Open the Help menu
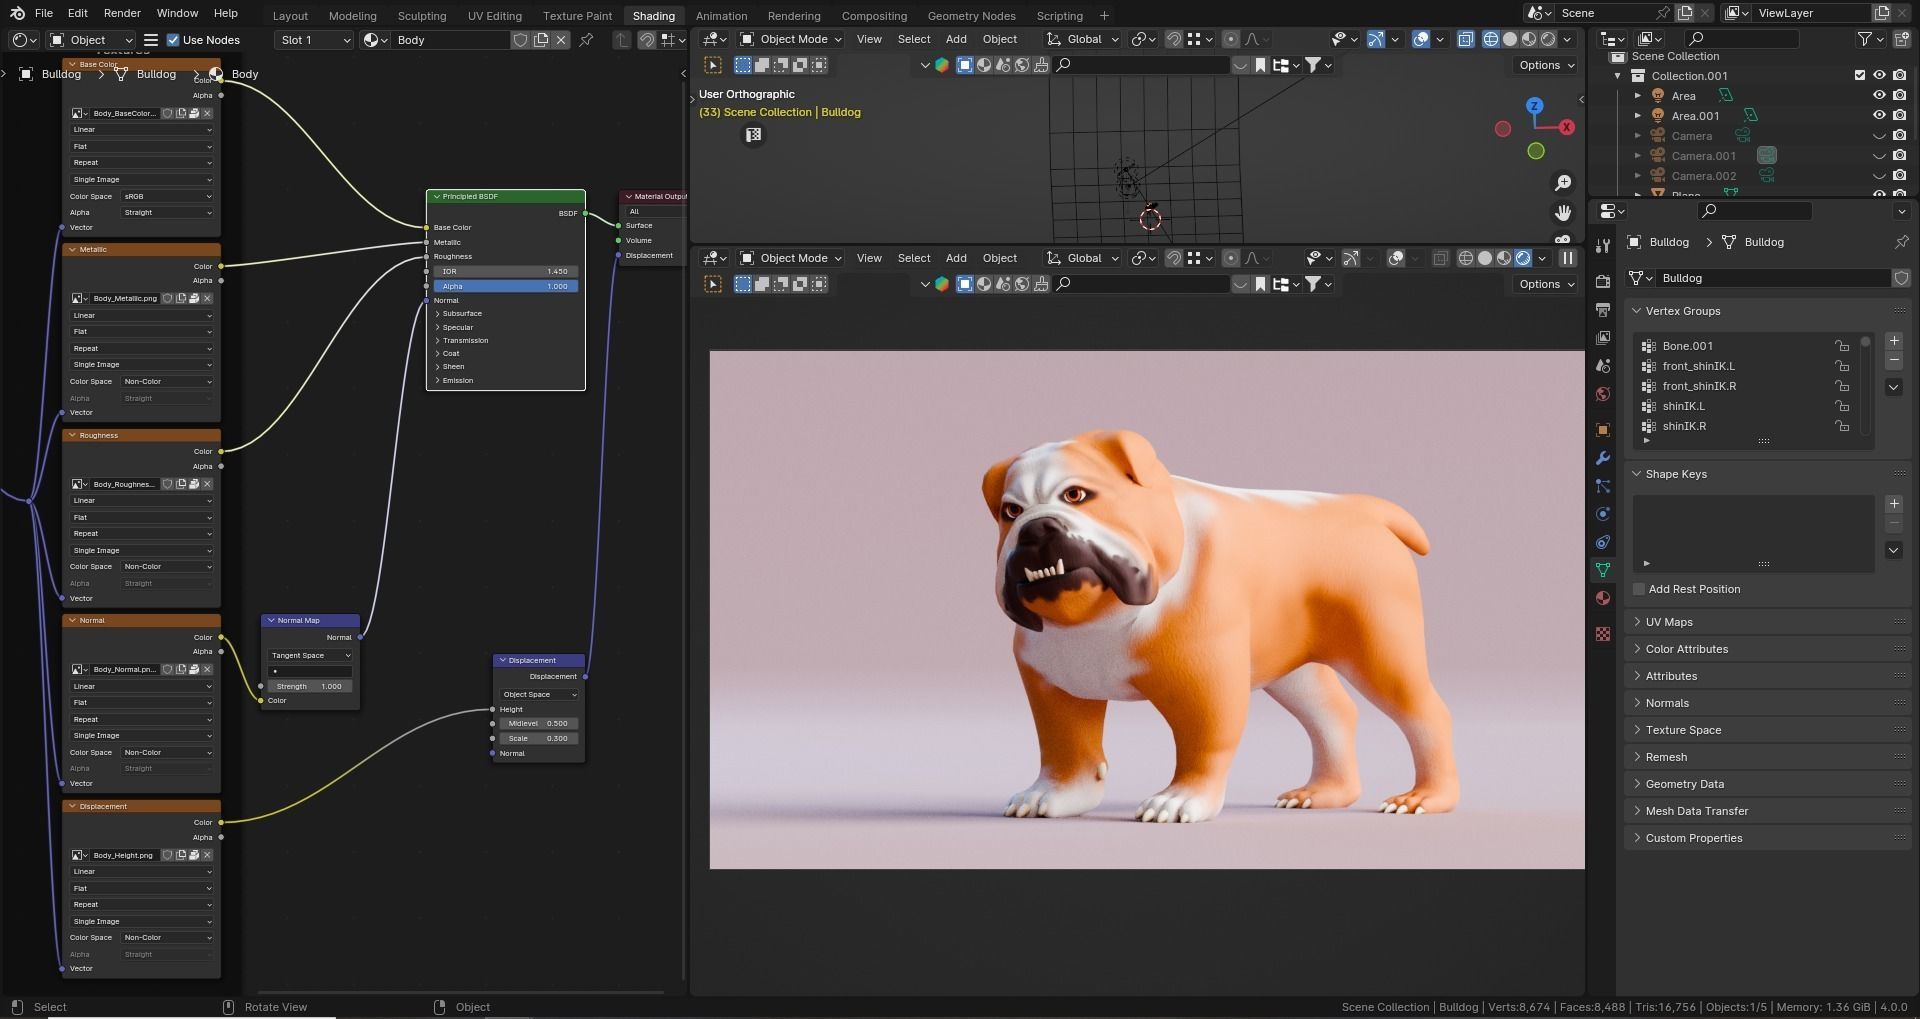 [x=226, y=13]
